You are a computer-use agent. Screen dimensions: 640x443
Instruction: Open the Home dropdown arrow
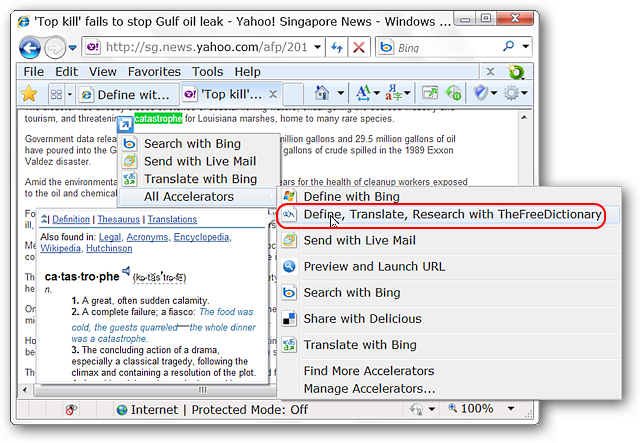340,93
